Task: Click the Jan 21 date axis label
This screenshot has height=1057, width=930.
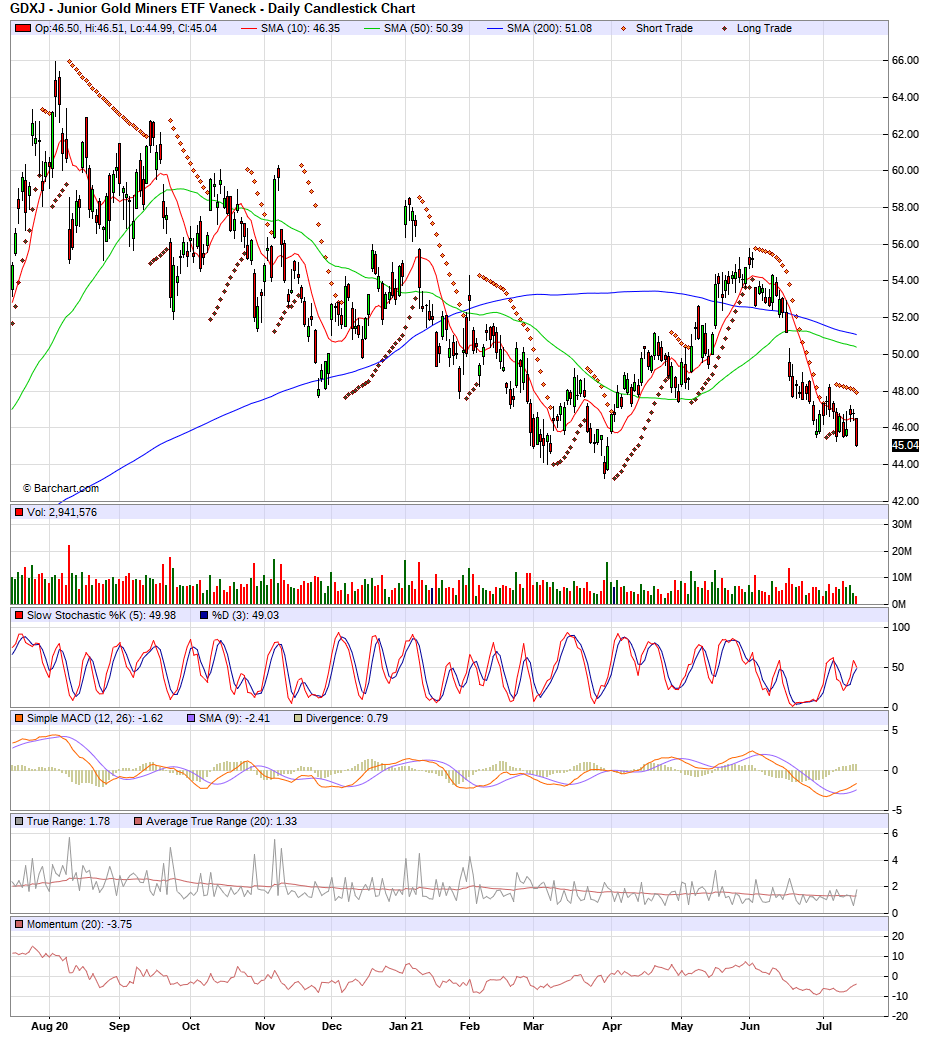Action: tap(406, 1027)
